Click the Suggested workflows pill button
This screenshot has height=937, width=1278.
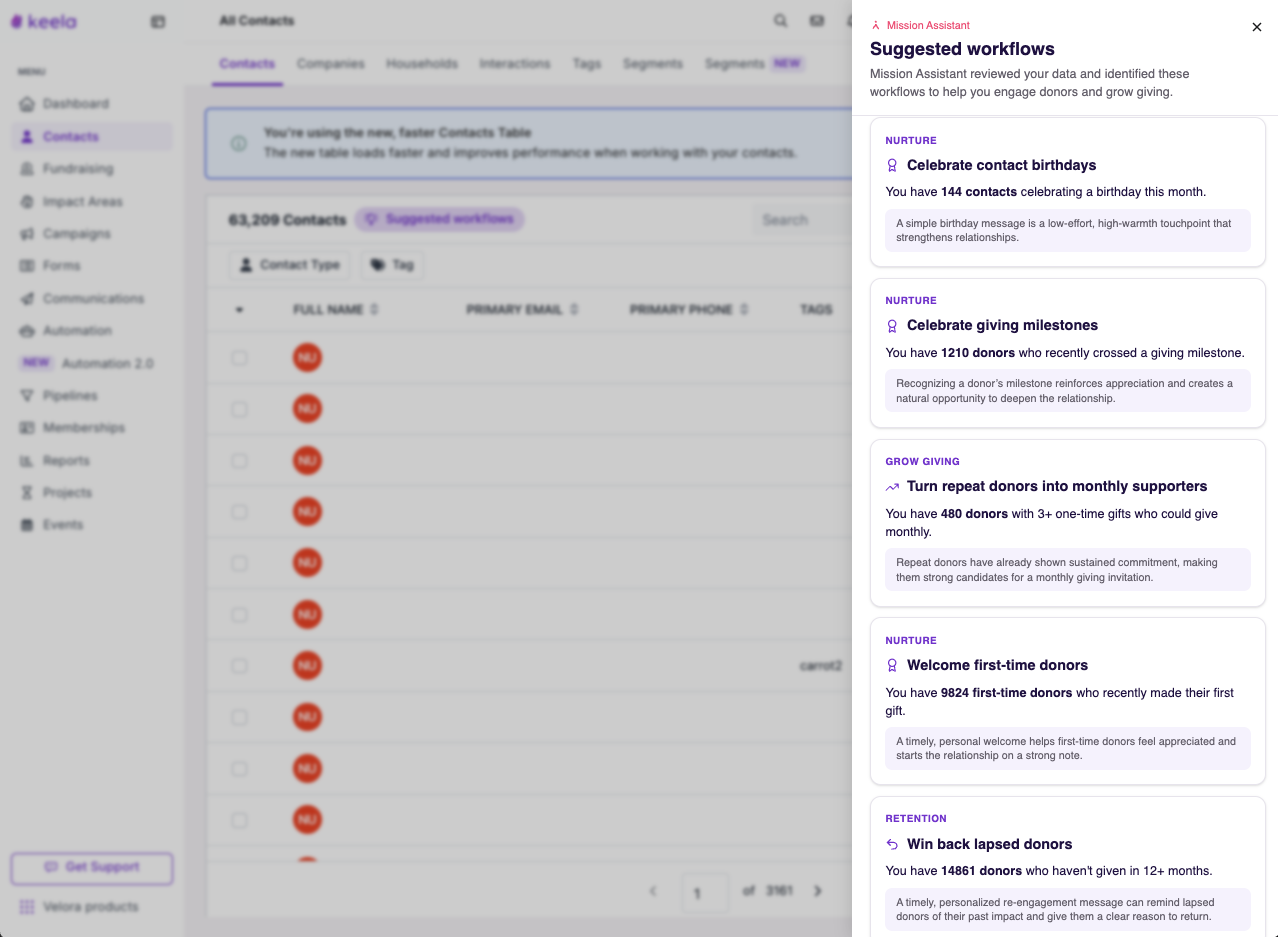pos(440,219)
